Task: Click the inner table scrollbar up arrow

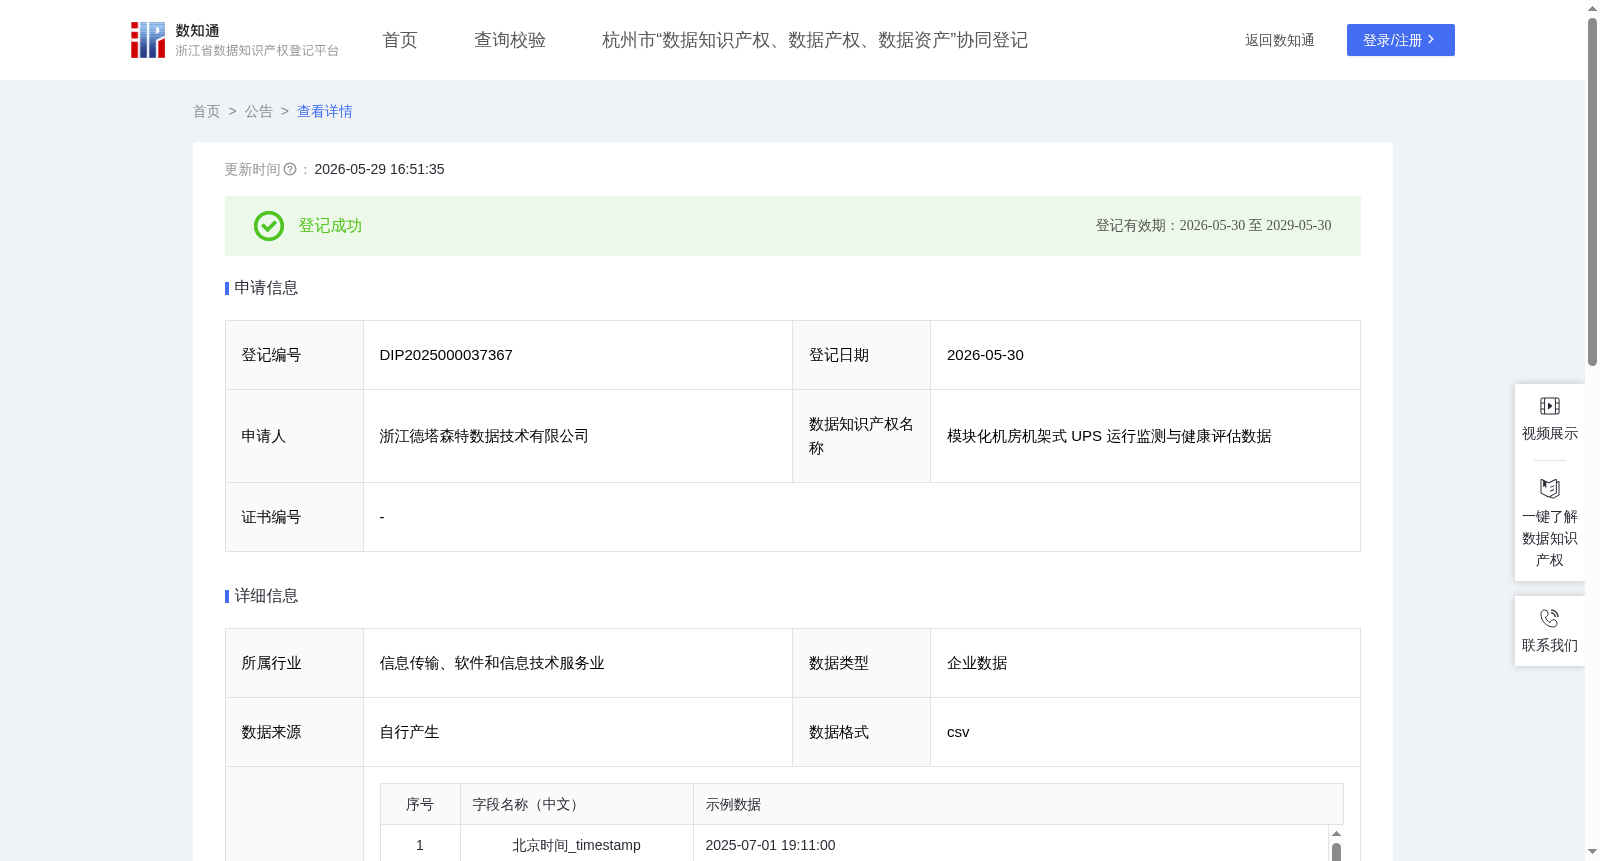Action: [x=1336, y=833]
